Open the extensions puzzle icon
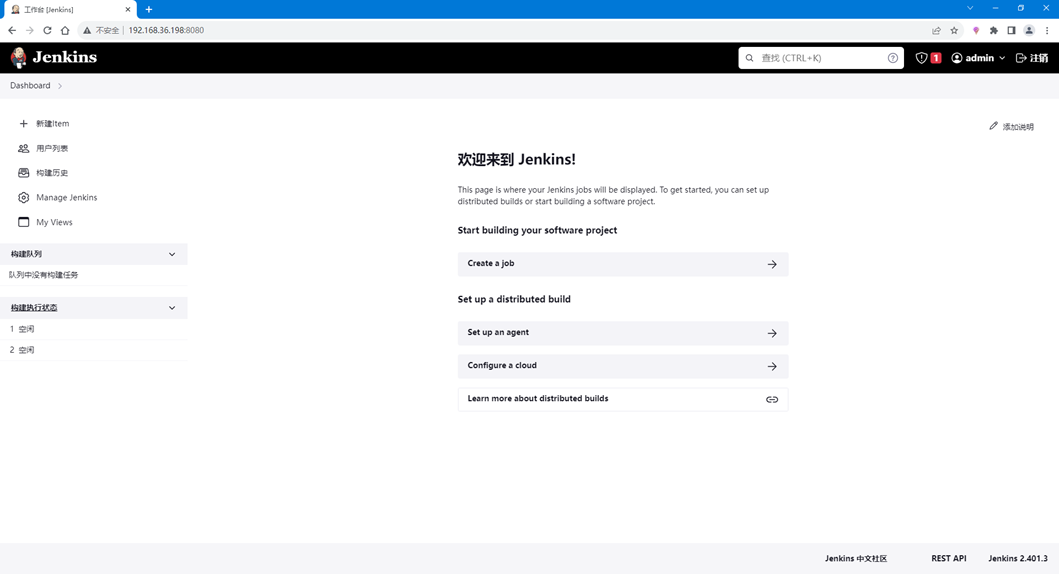This screenshot has width=1059, height=574. pyautogui.click(x=993, y=30)
